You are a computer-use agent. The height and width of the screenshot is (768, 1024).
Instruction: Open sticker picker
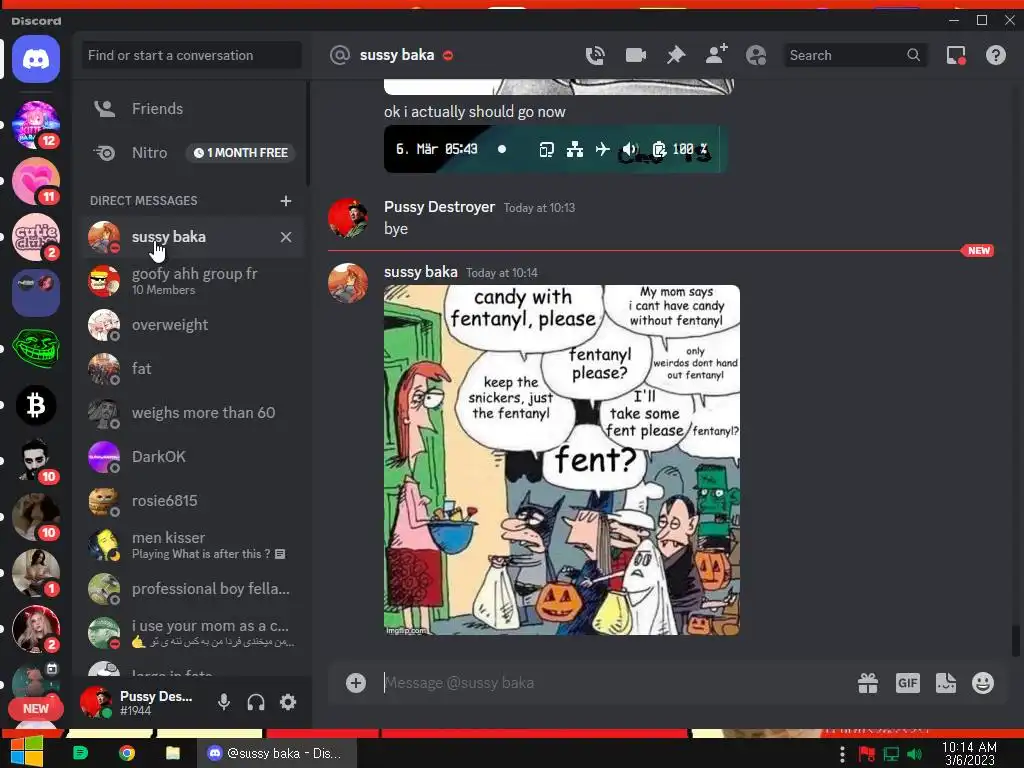[946, 683]
